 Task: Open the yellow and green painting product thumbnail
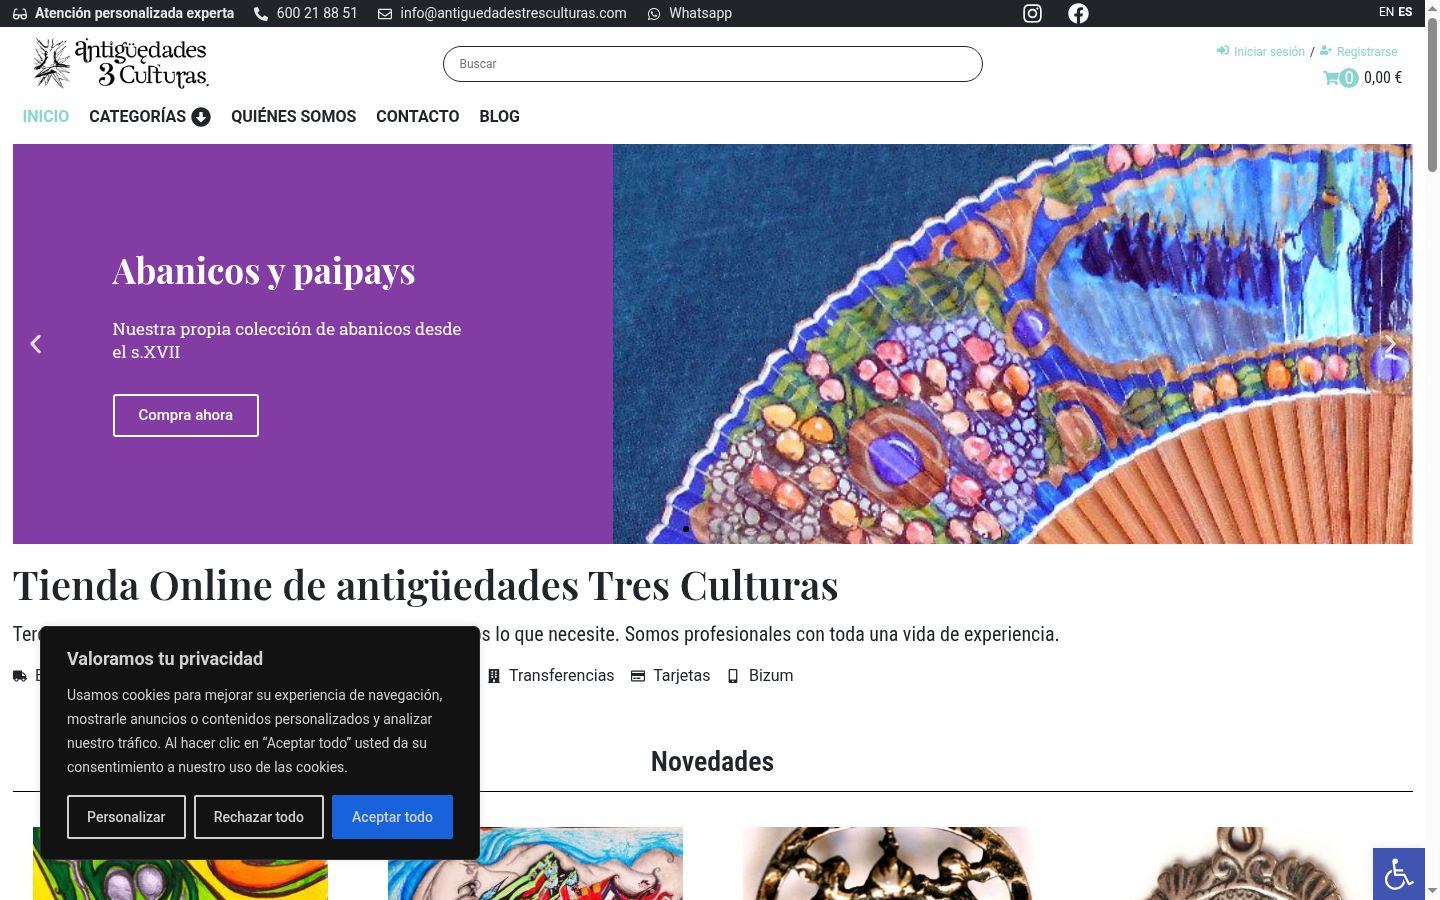180,863
